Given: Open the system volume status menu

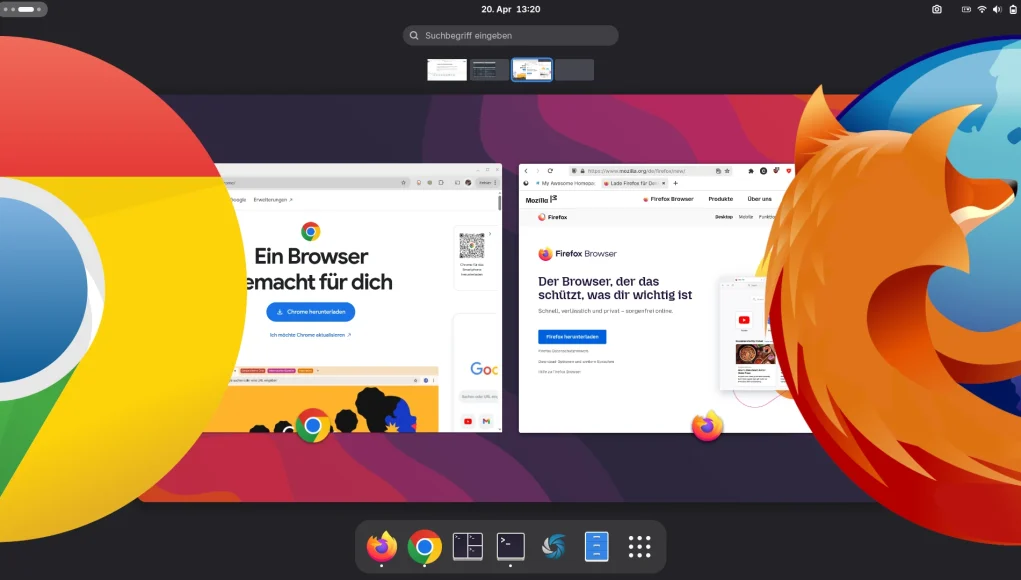Looking at the screenshot, I should pyautogui.click(x=997, y=9).
